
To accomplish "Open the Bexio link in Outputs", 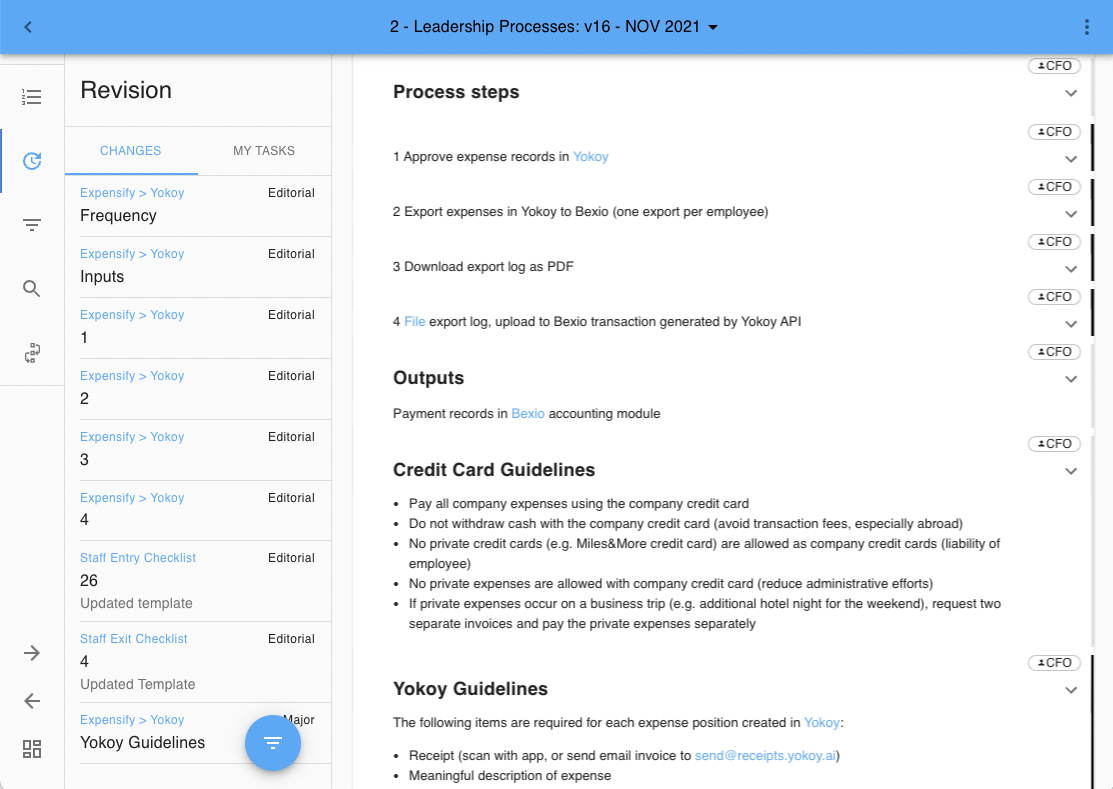I will [528, 414].
